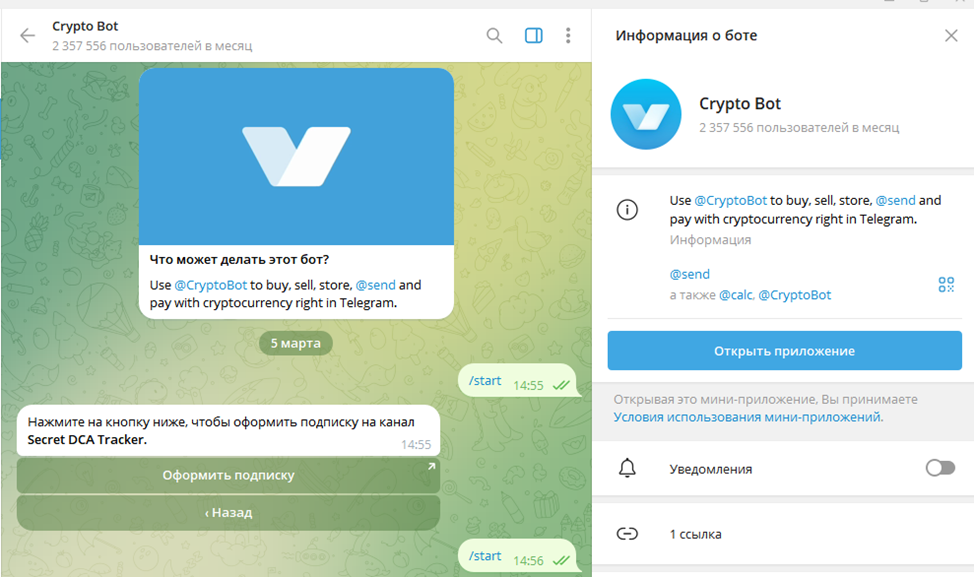
Task: Show QR code for @send username
Action: [x=946, y=284]
